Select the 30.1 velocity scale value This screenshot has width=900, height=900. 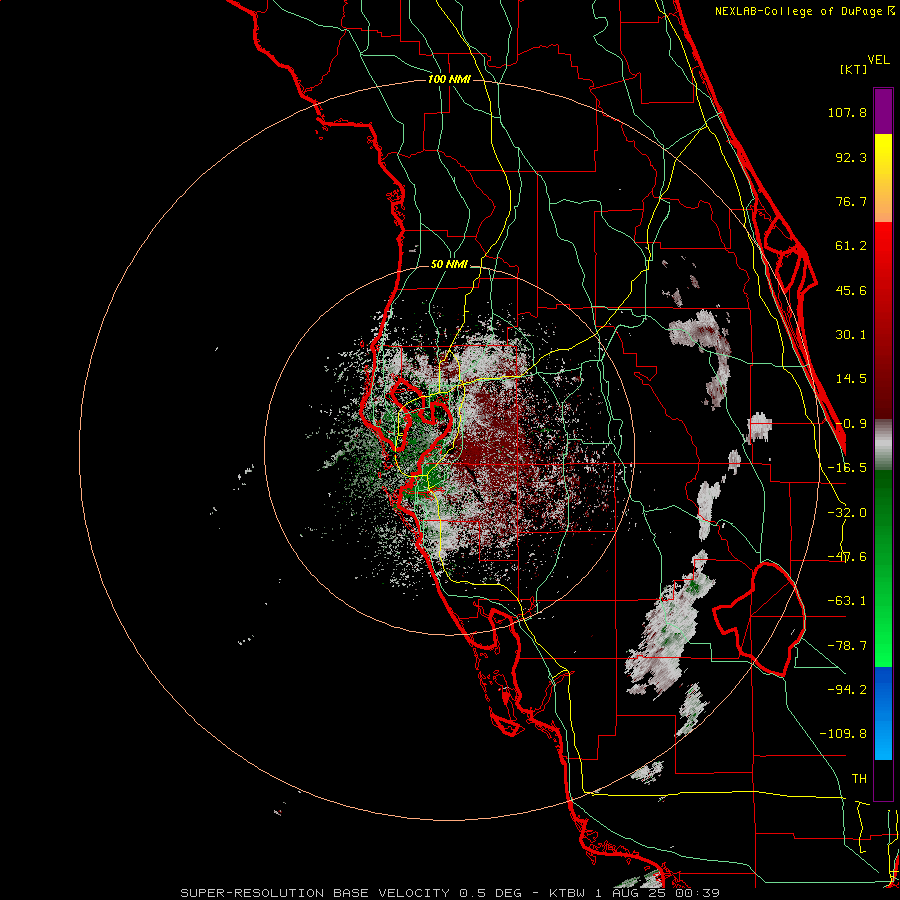[x=851, y=335]
